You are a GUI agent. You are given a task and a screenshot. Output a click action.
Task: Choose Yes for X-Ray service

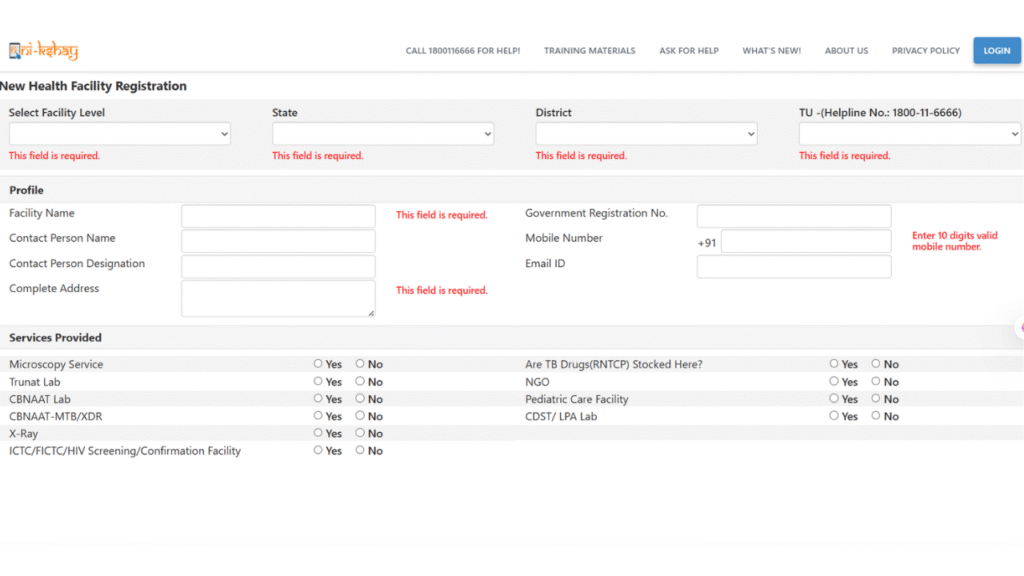(319, 433)
